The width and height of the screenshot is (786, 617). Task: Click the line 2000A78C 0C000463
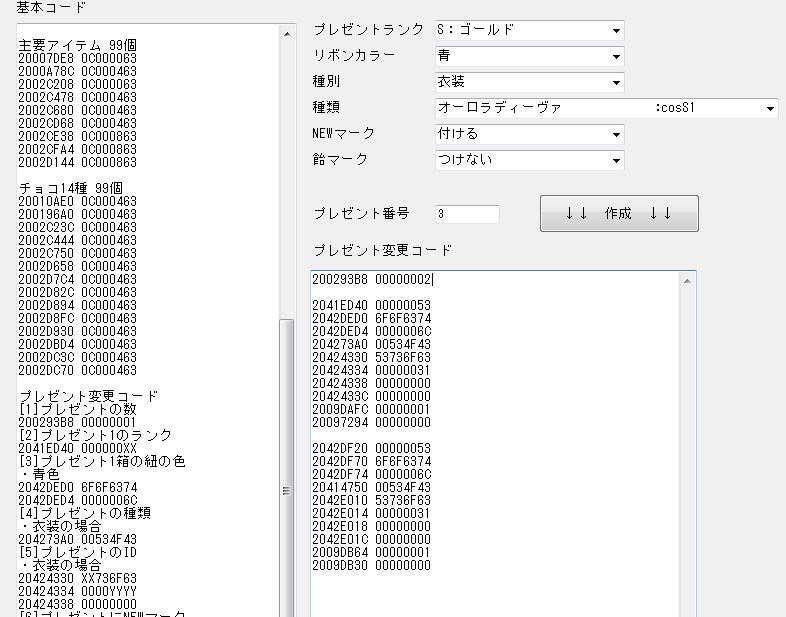coord(78,72)
